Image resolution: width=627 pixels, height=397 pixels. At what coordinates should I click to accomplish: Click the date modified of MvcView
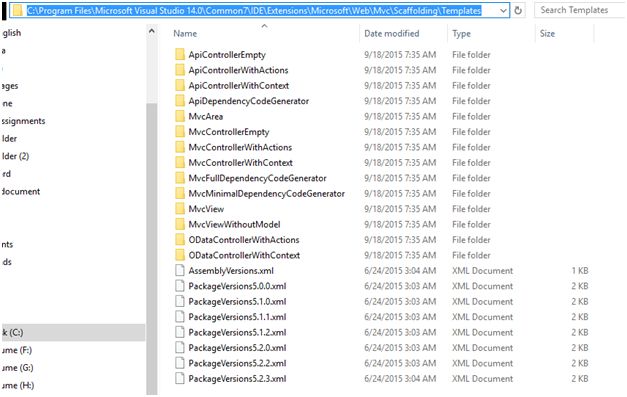[x=400, y=209]
